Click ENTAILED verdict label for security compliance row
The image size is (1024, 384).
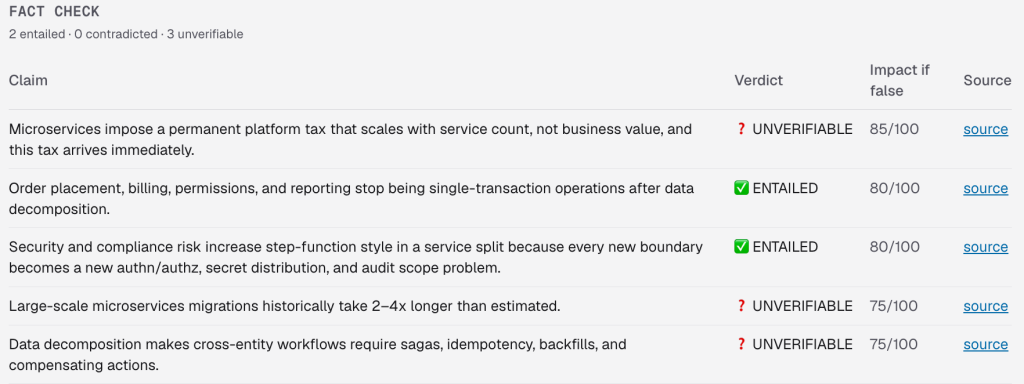click(x=785, y=247)
